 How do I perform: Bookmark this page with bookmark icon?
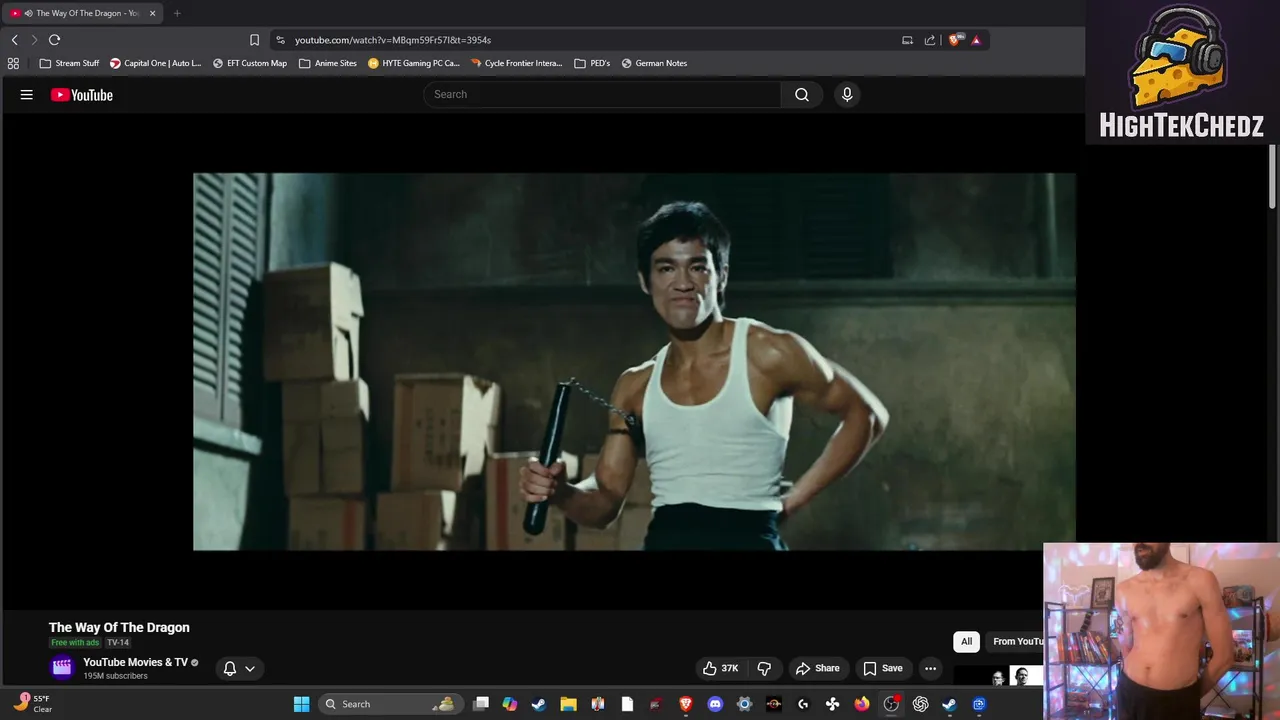click(x=254, y=40)
